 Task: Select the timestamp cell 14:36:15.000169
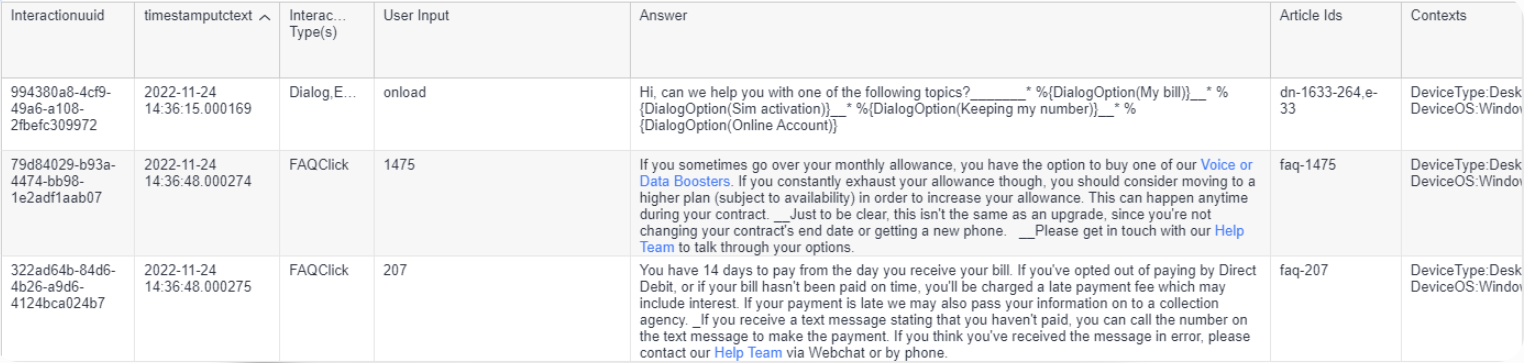pyautogui.click(x=198, y=100)
